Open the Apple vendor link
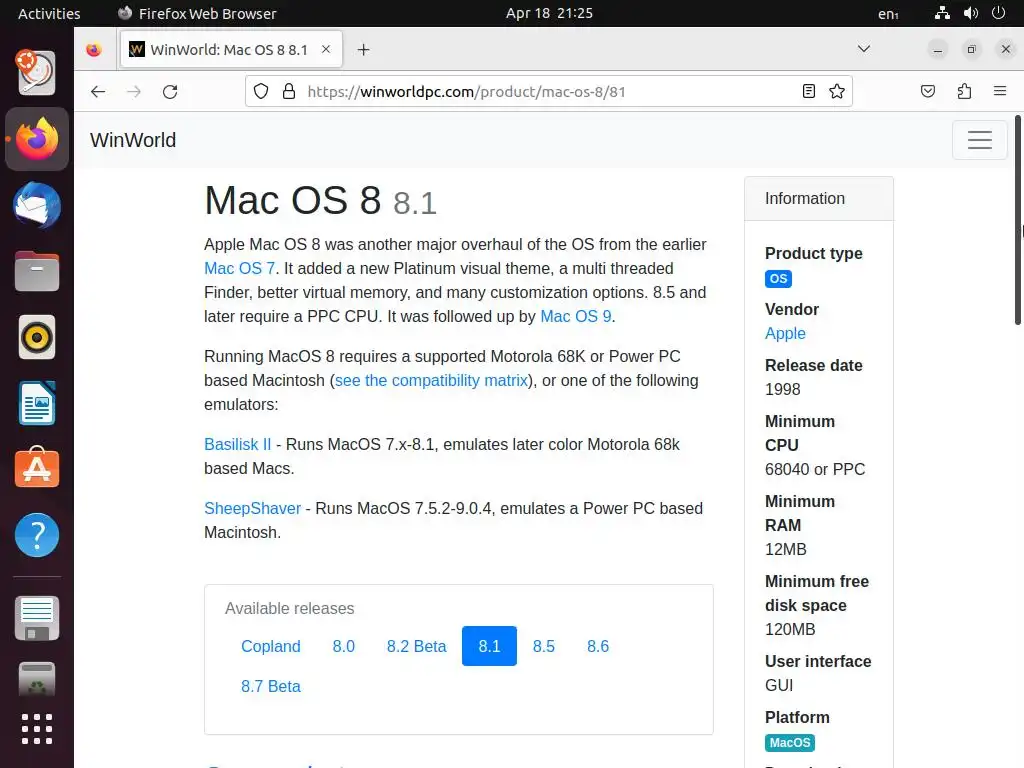Viewport: 1024px width, 768px height. click(x=785, y=333)
